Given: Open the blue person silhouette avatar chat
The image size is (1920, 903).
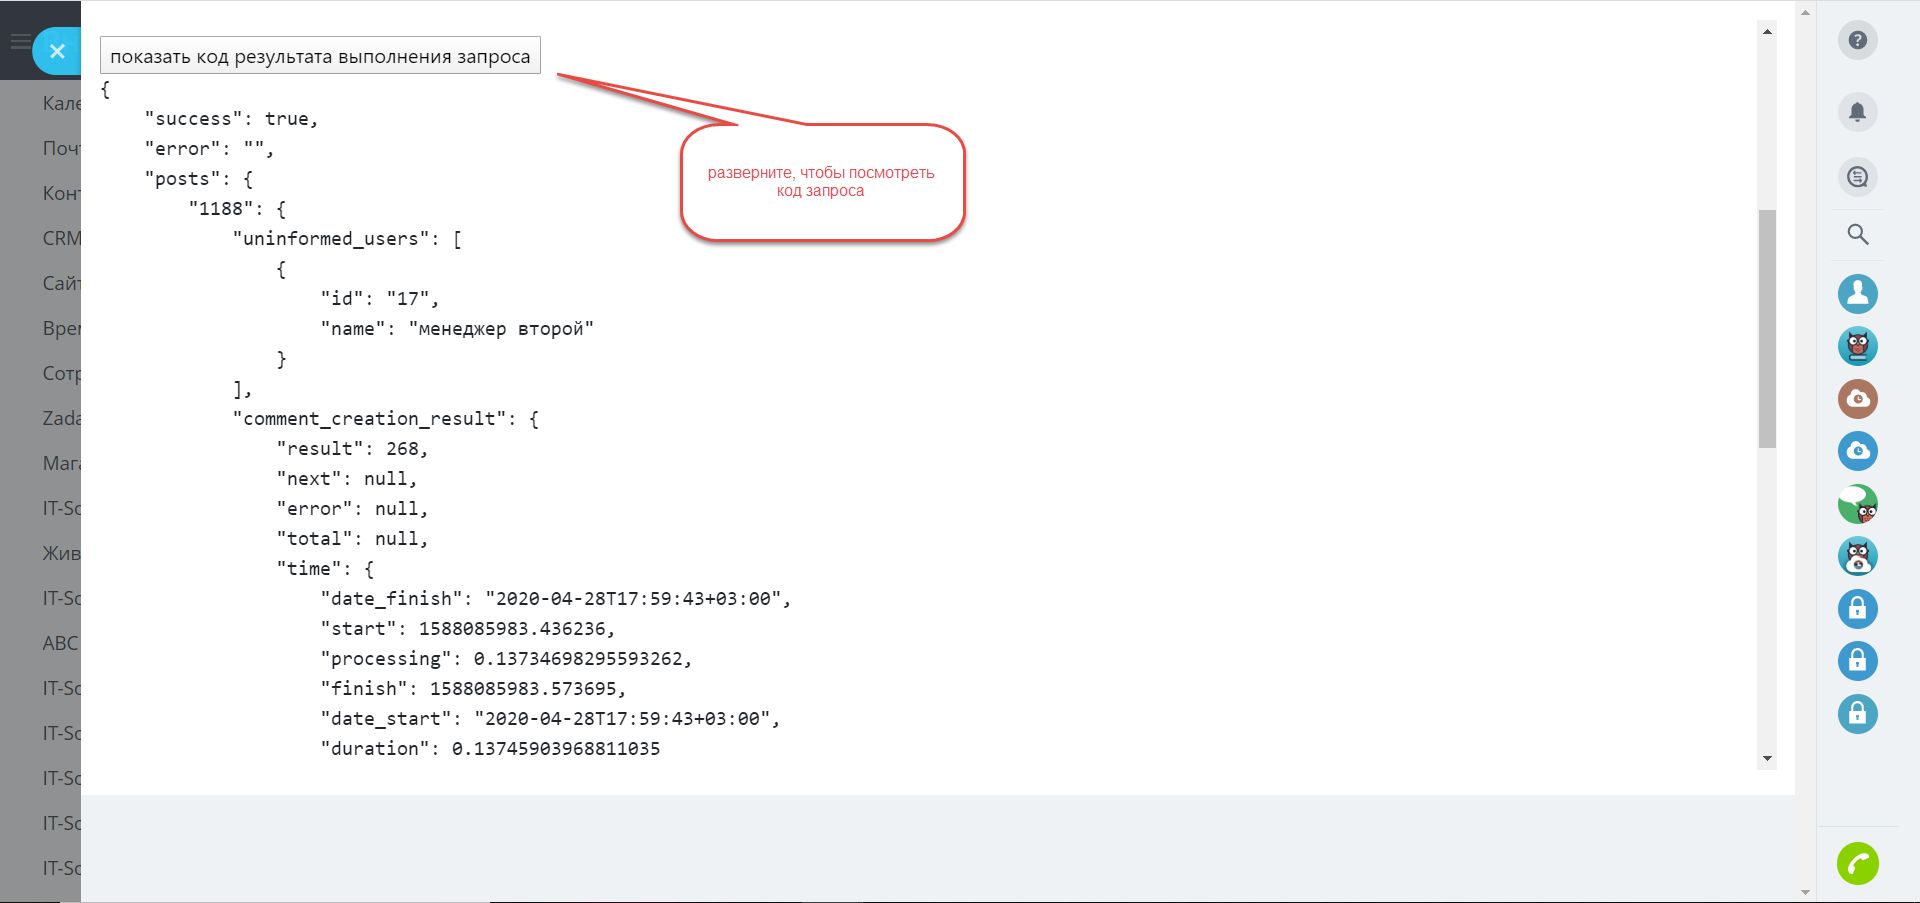Looking at the screenshot, I should coord(1857,294).
